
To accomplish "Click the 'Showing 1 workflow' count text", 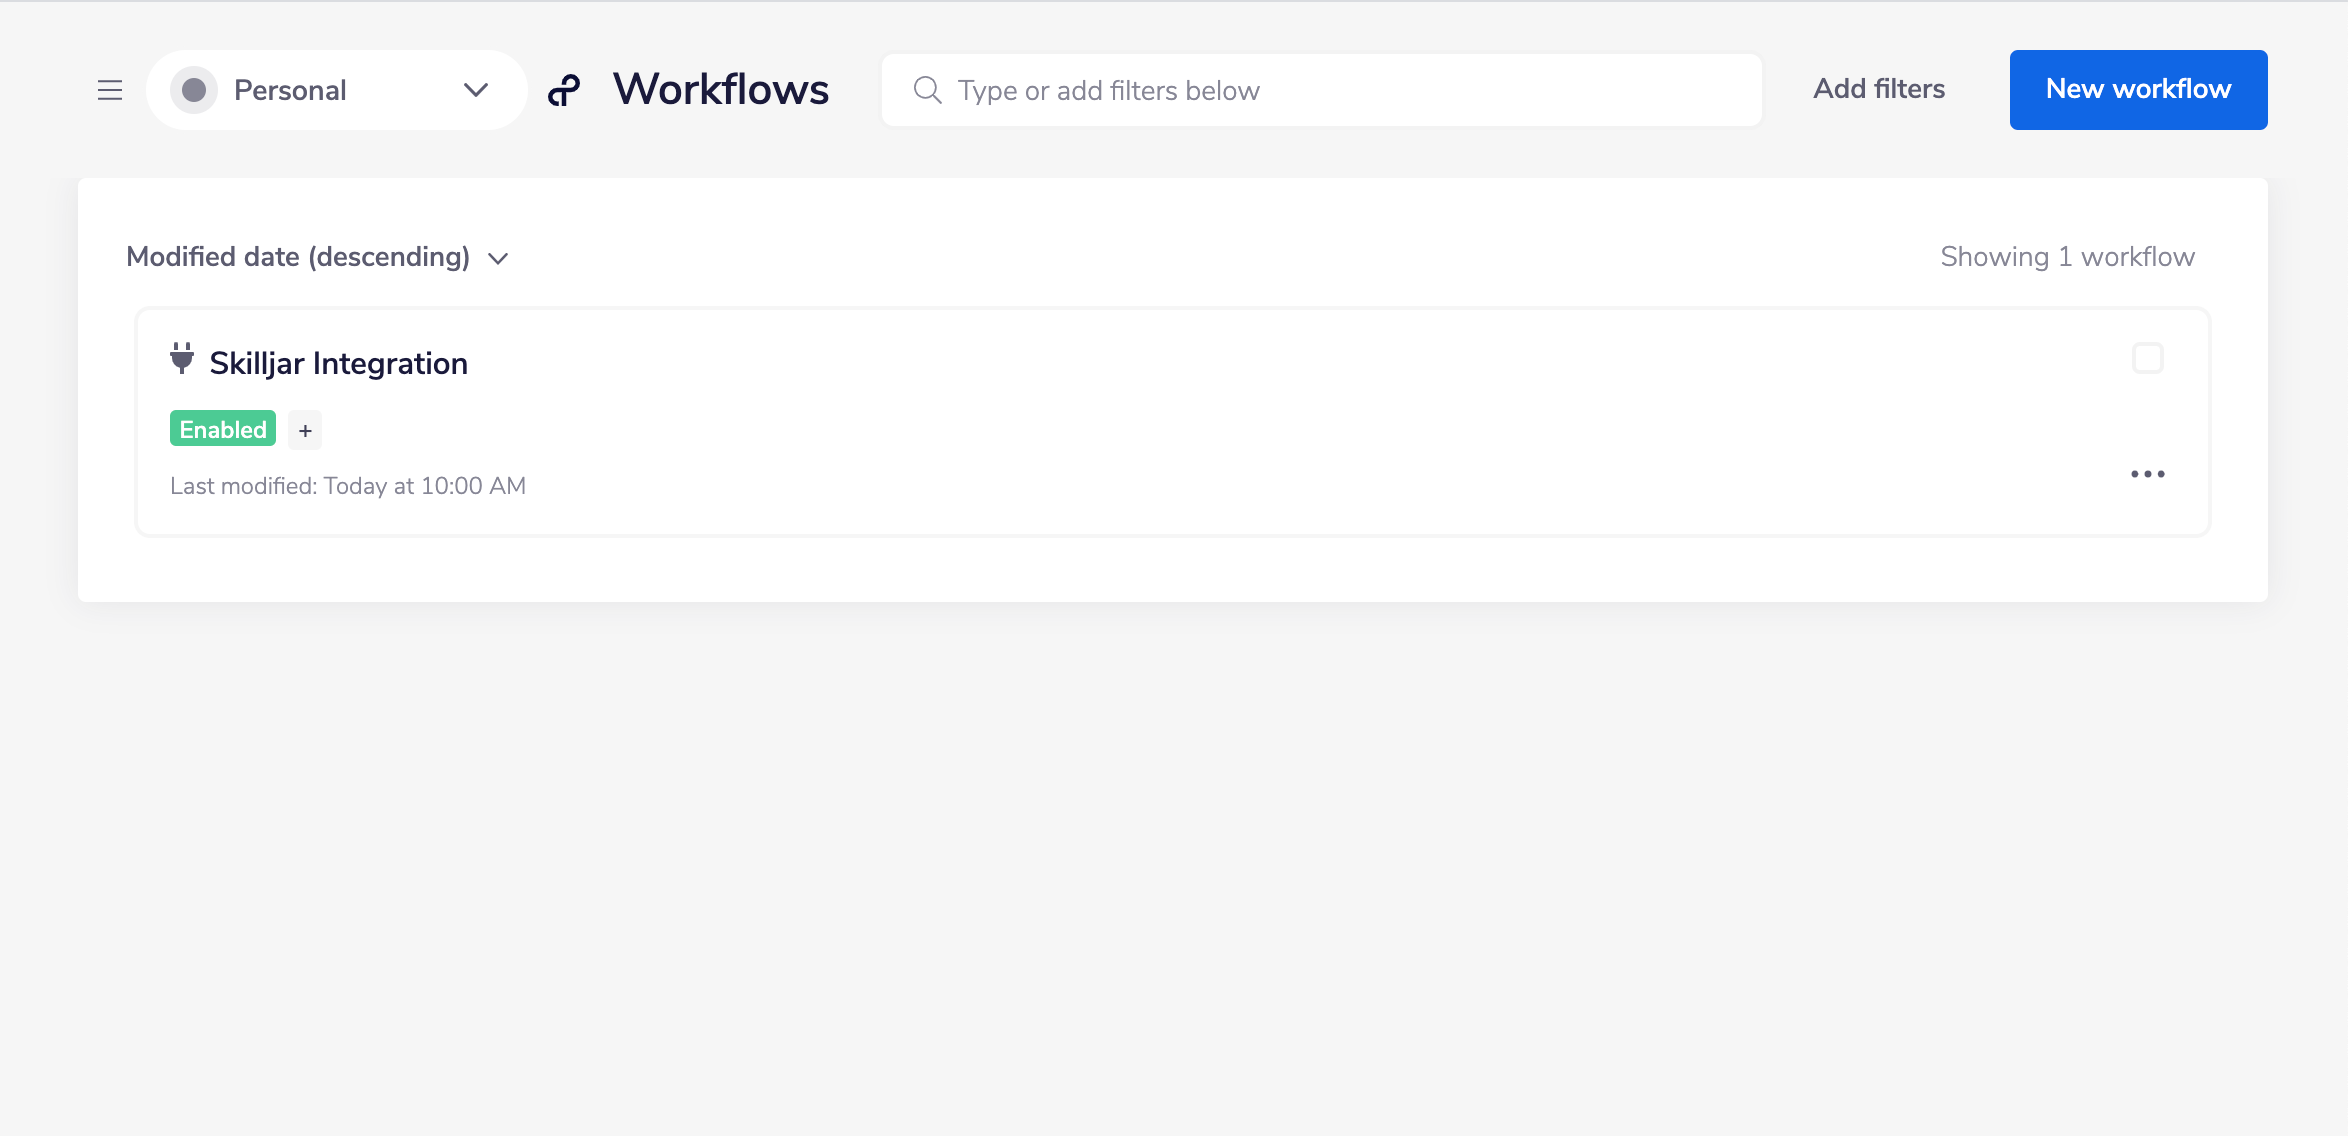I will click(2067, 257).
